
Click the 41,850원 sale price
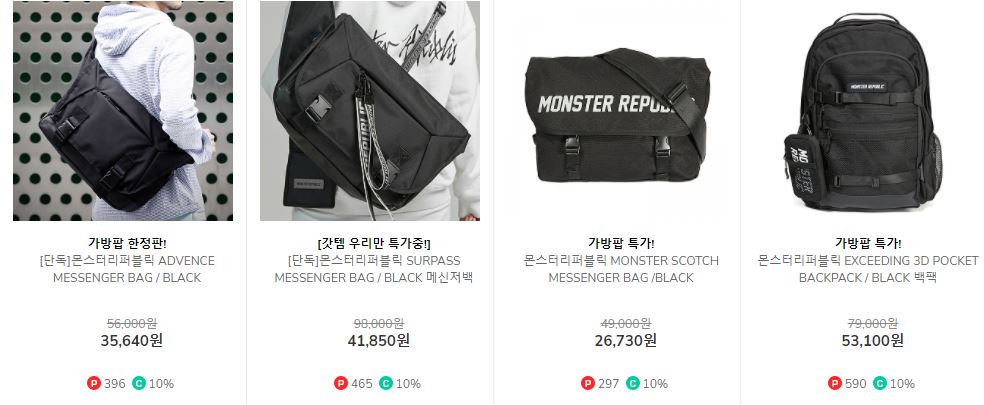point(378,340)
